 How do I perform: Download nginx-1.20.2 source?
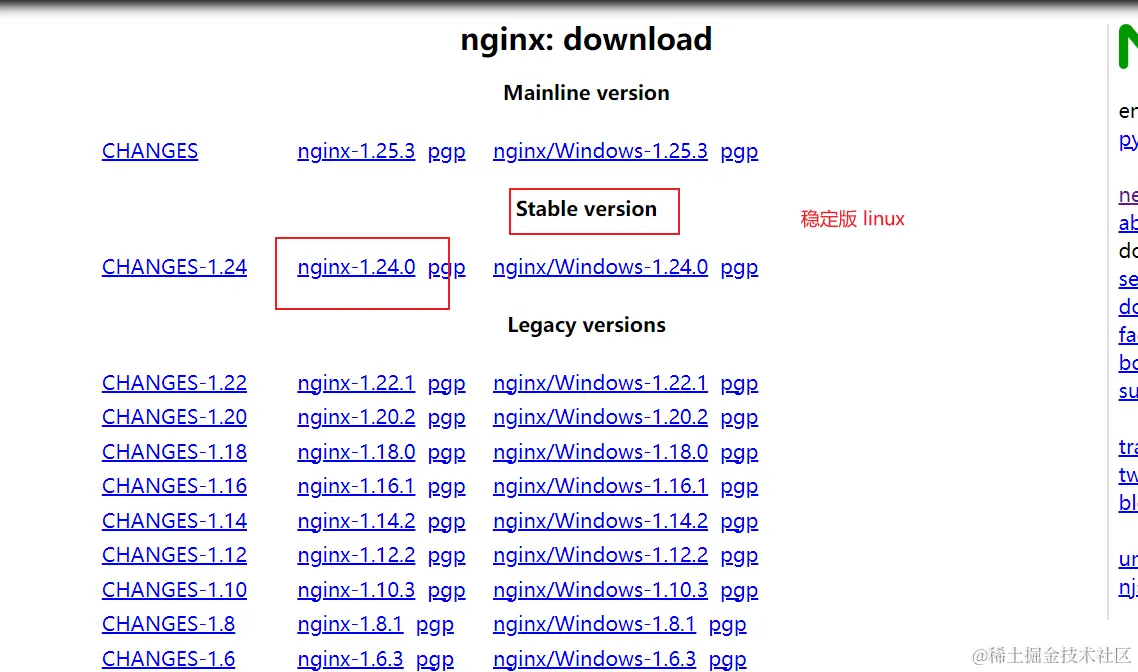356,417
